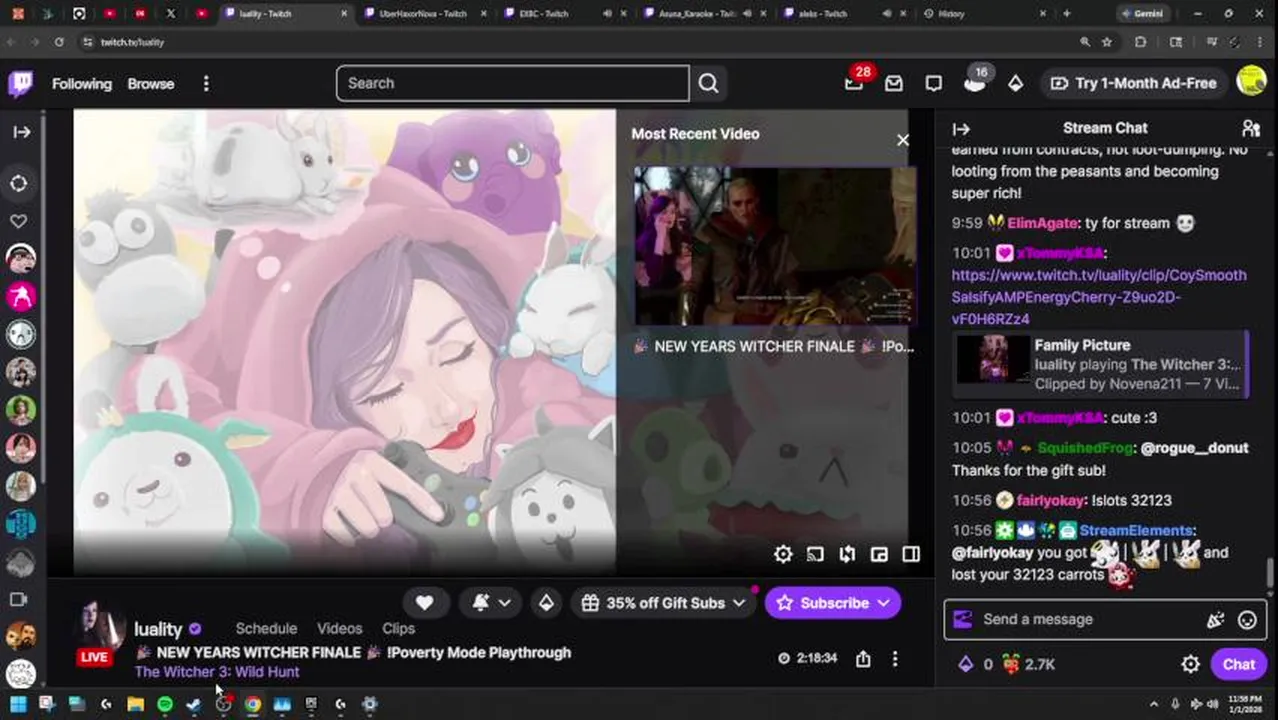
Task: Click the purple Chat send button
Action: coord(1238,664)
